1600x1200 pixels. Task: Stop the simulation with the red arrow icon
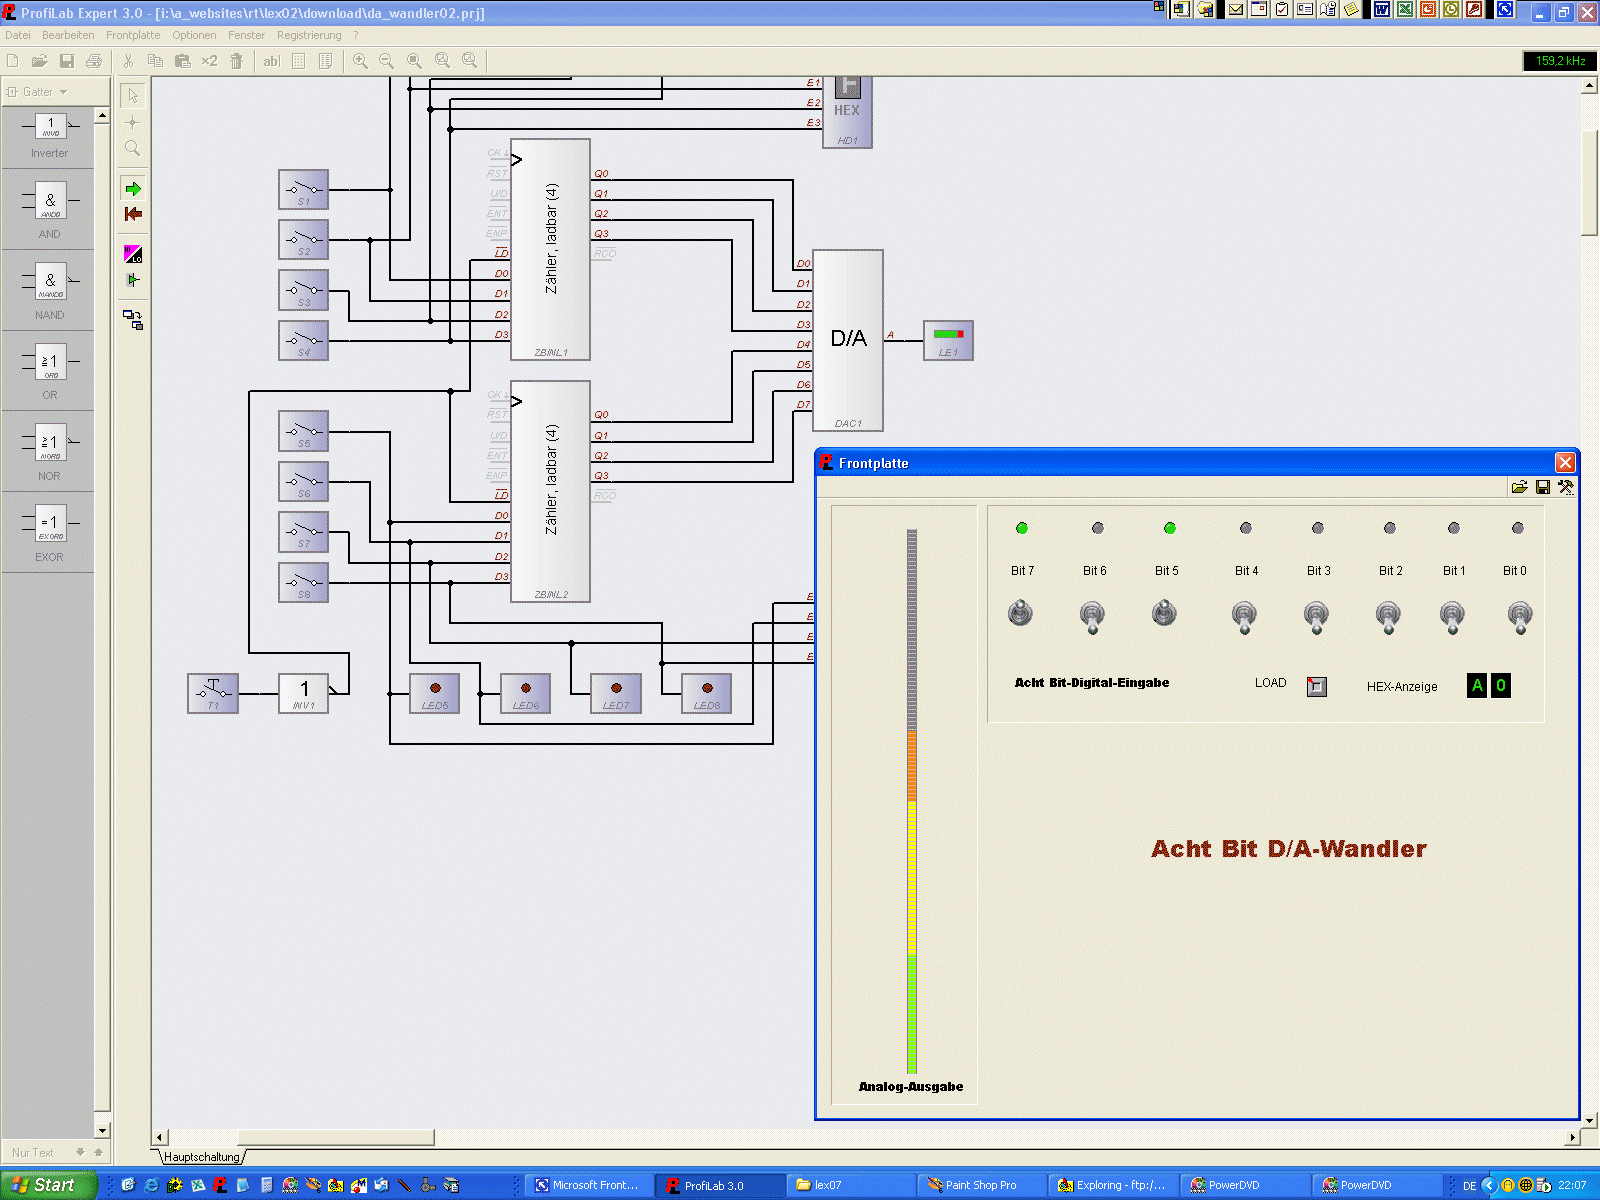[133, 214]
